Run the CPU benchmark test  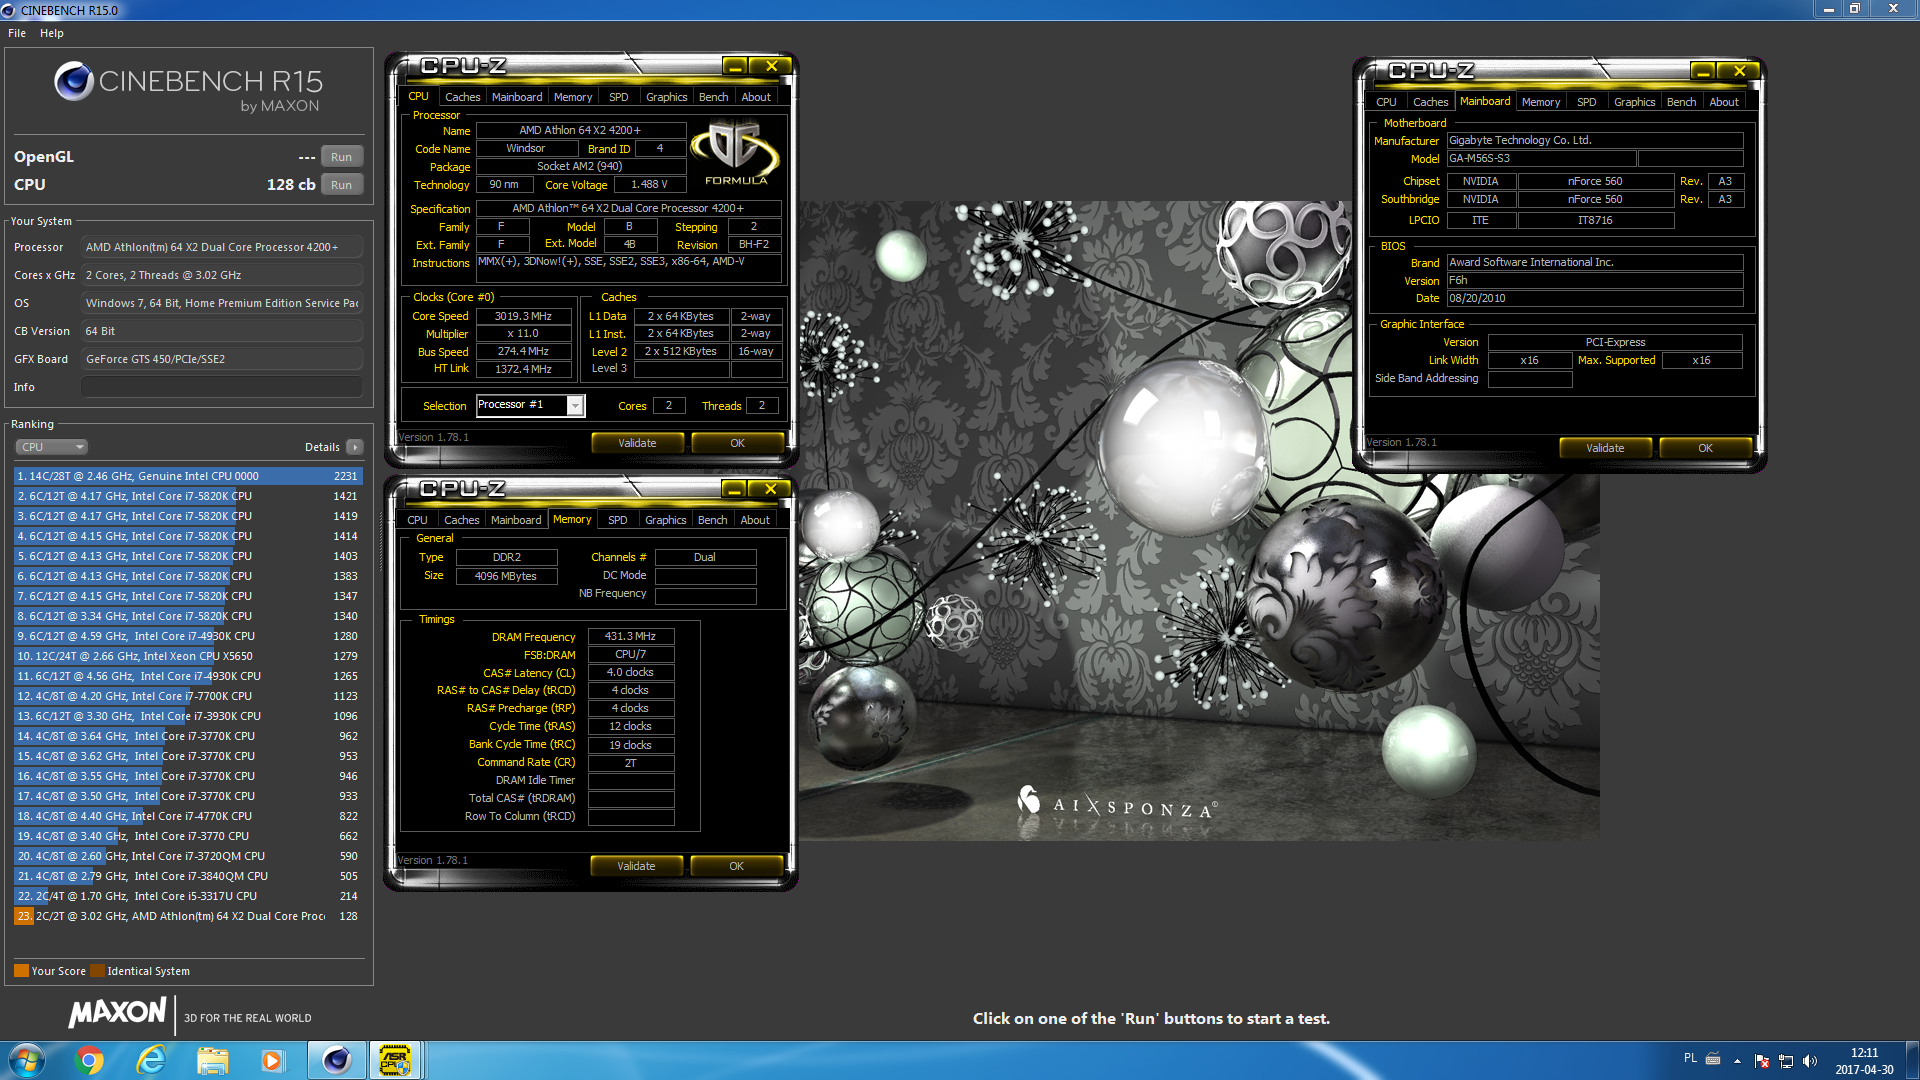pos(341,185)
